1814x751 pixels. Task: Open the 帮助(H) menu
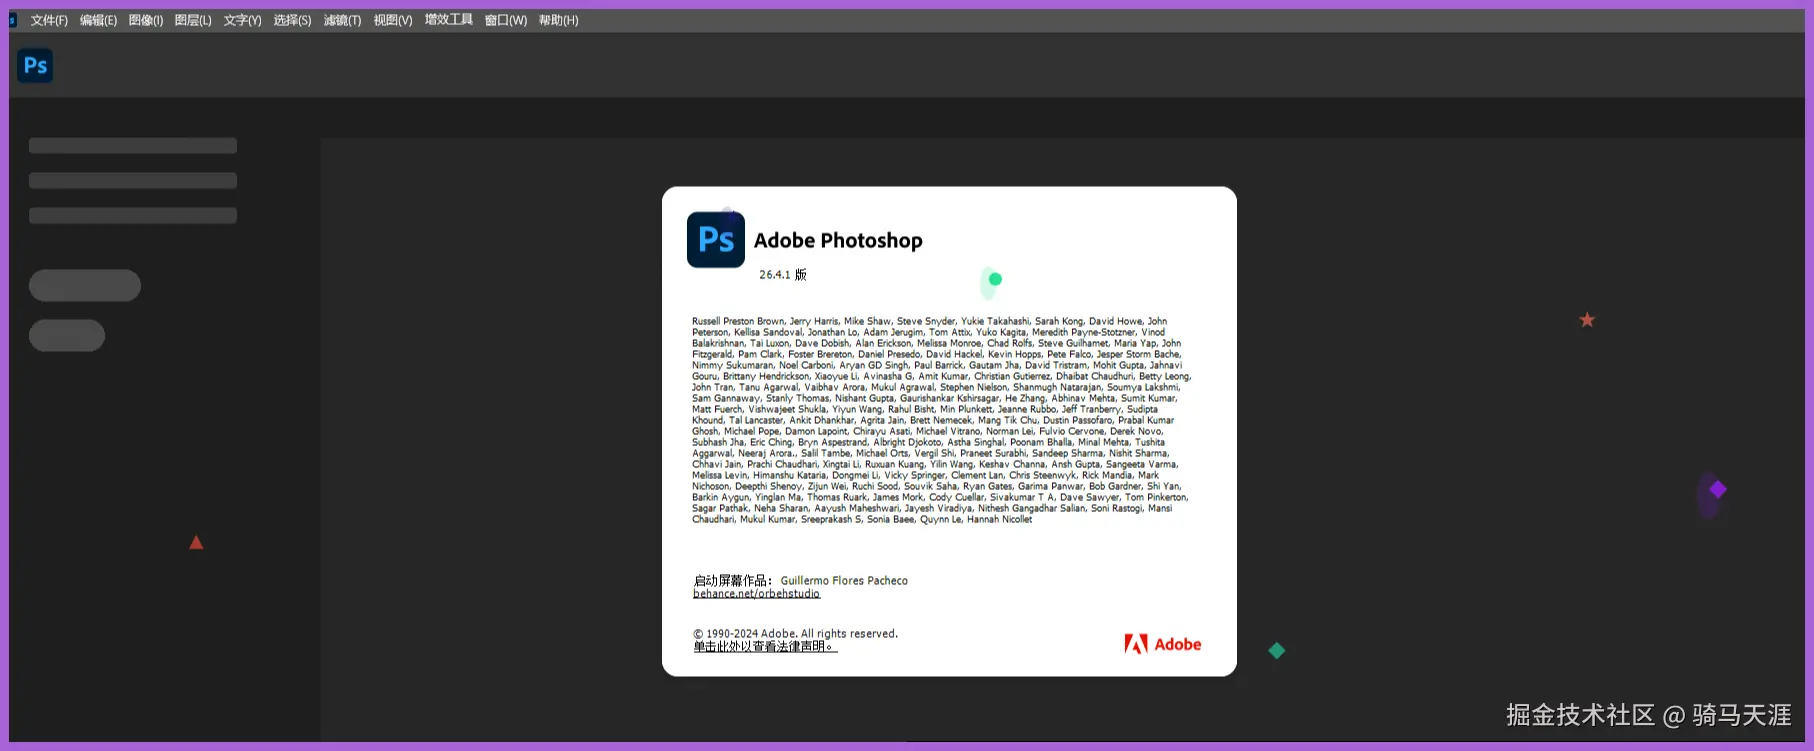[x=559, y=20]
